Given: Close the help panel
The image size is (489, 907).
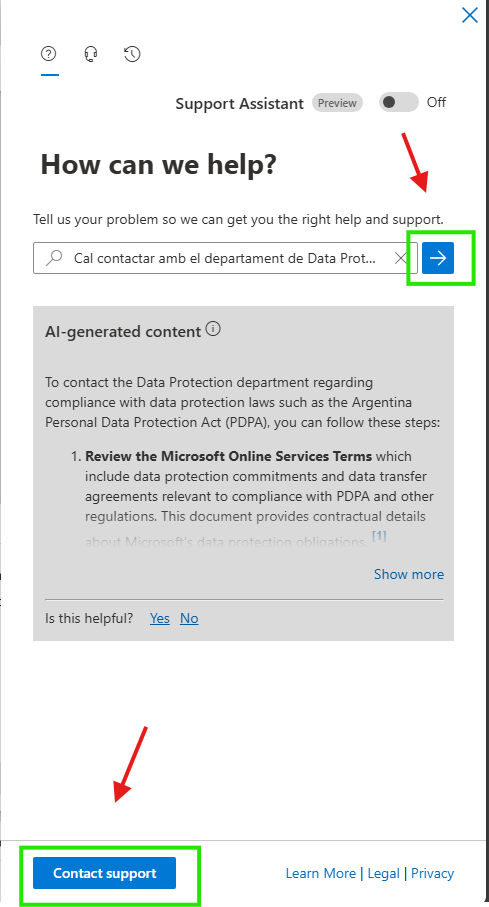Looking at the screenshot, I should pos(470,15).
